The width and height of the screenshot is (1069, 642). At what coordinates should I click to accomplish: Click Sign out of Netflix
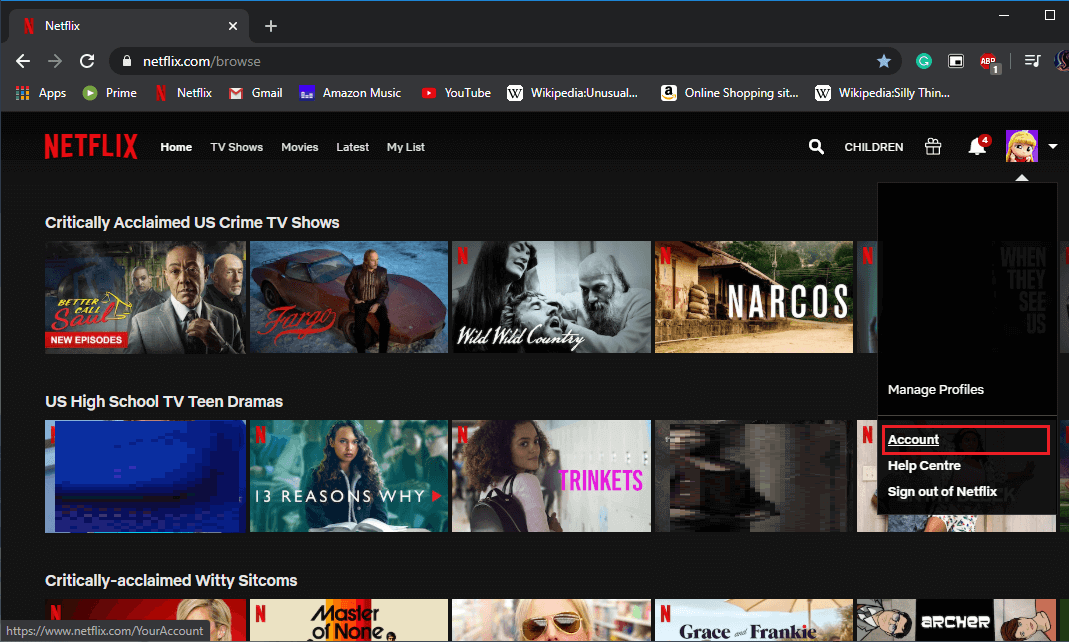(942, 491)
